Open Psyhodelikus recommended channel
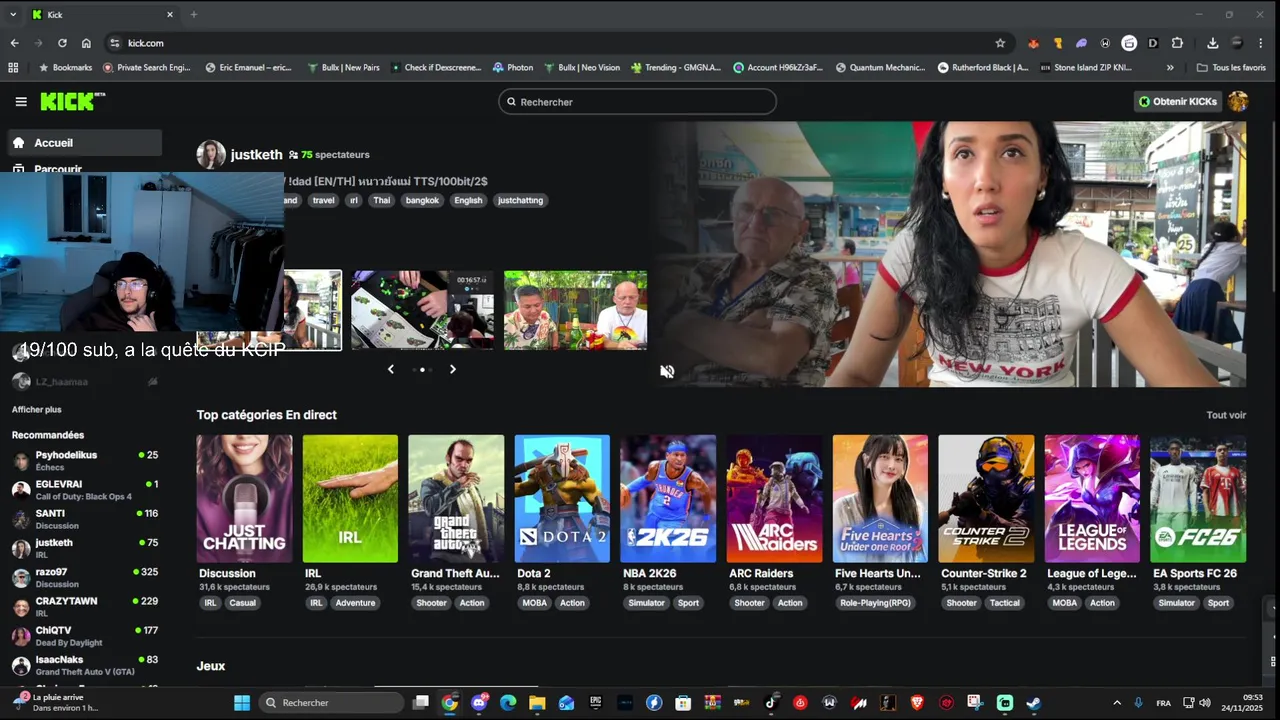The width and height of the screenshot is (1280, 720). [x=84, y=461]
